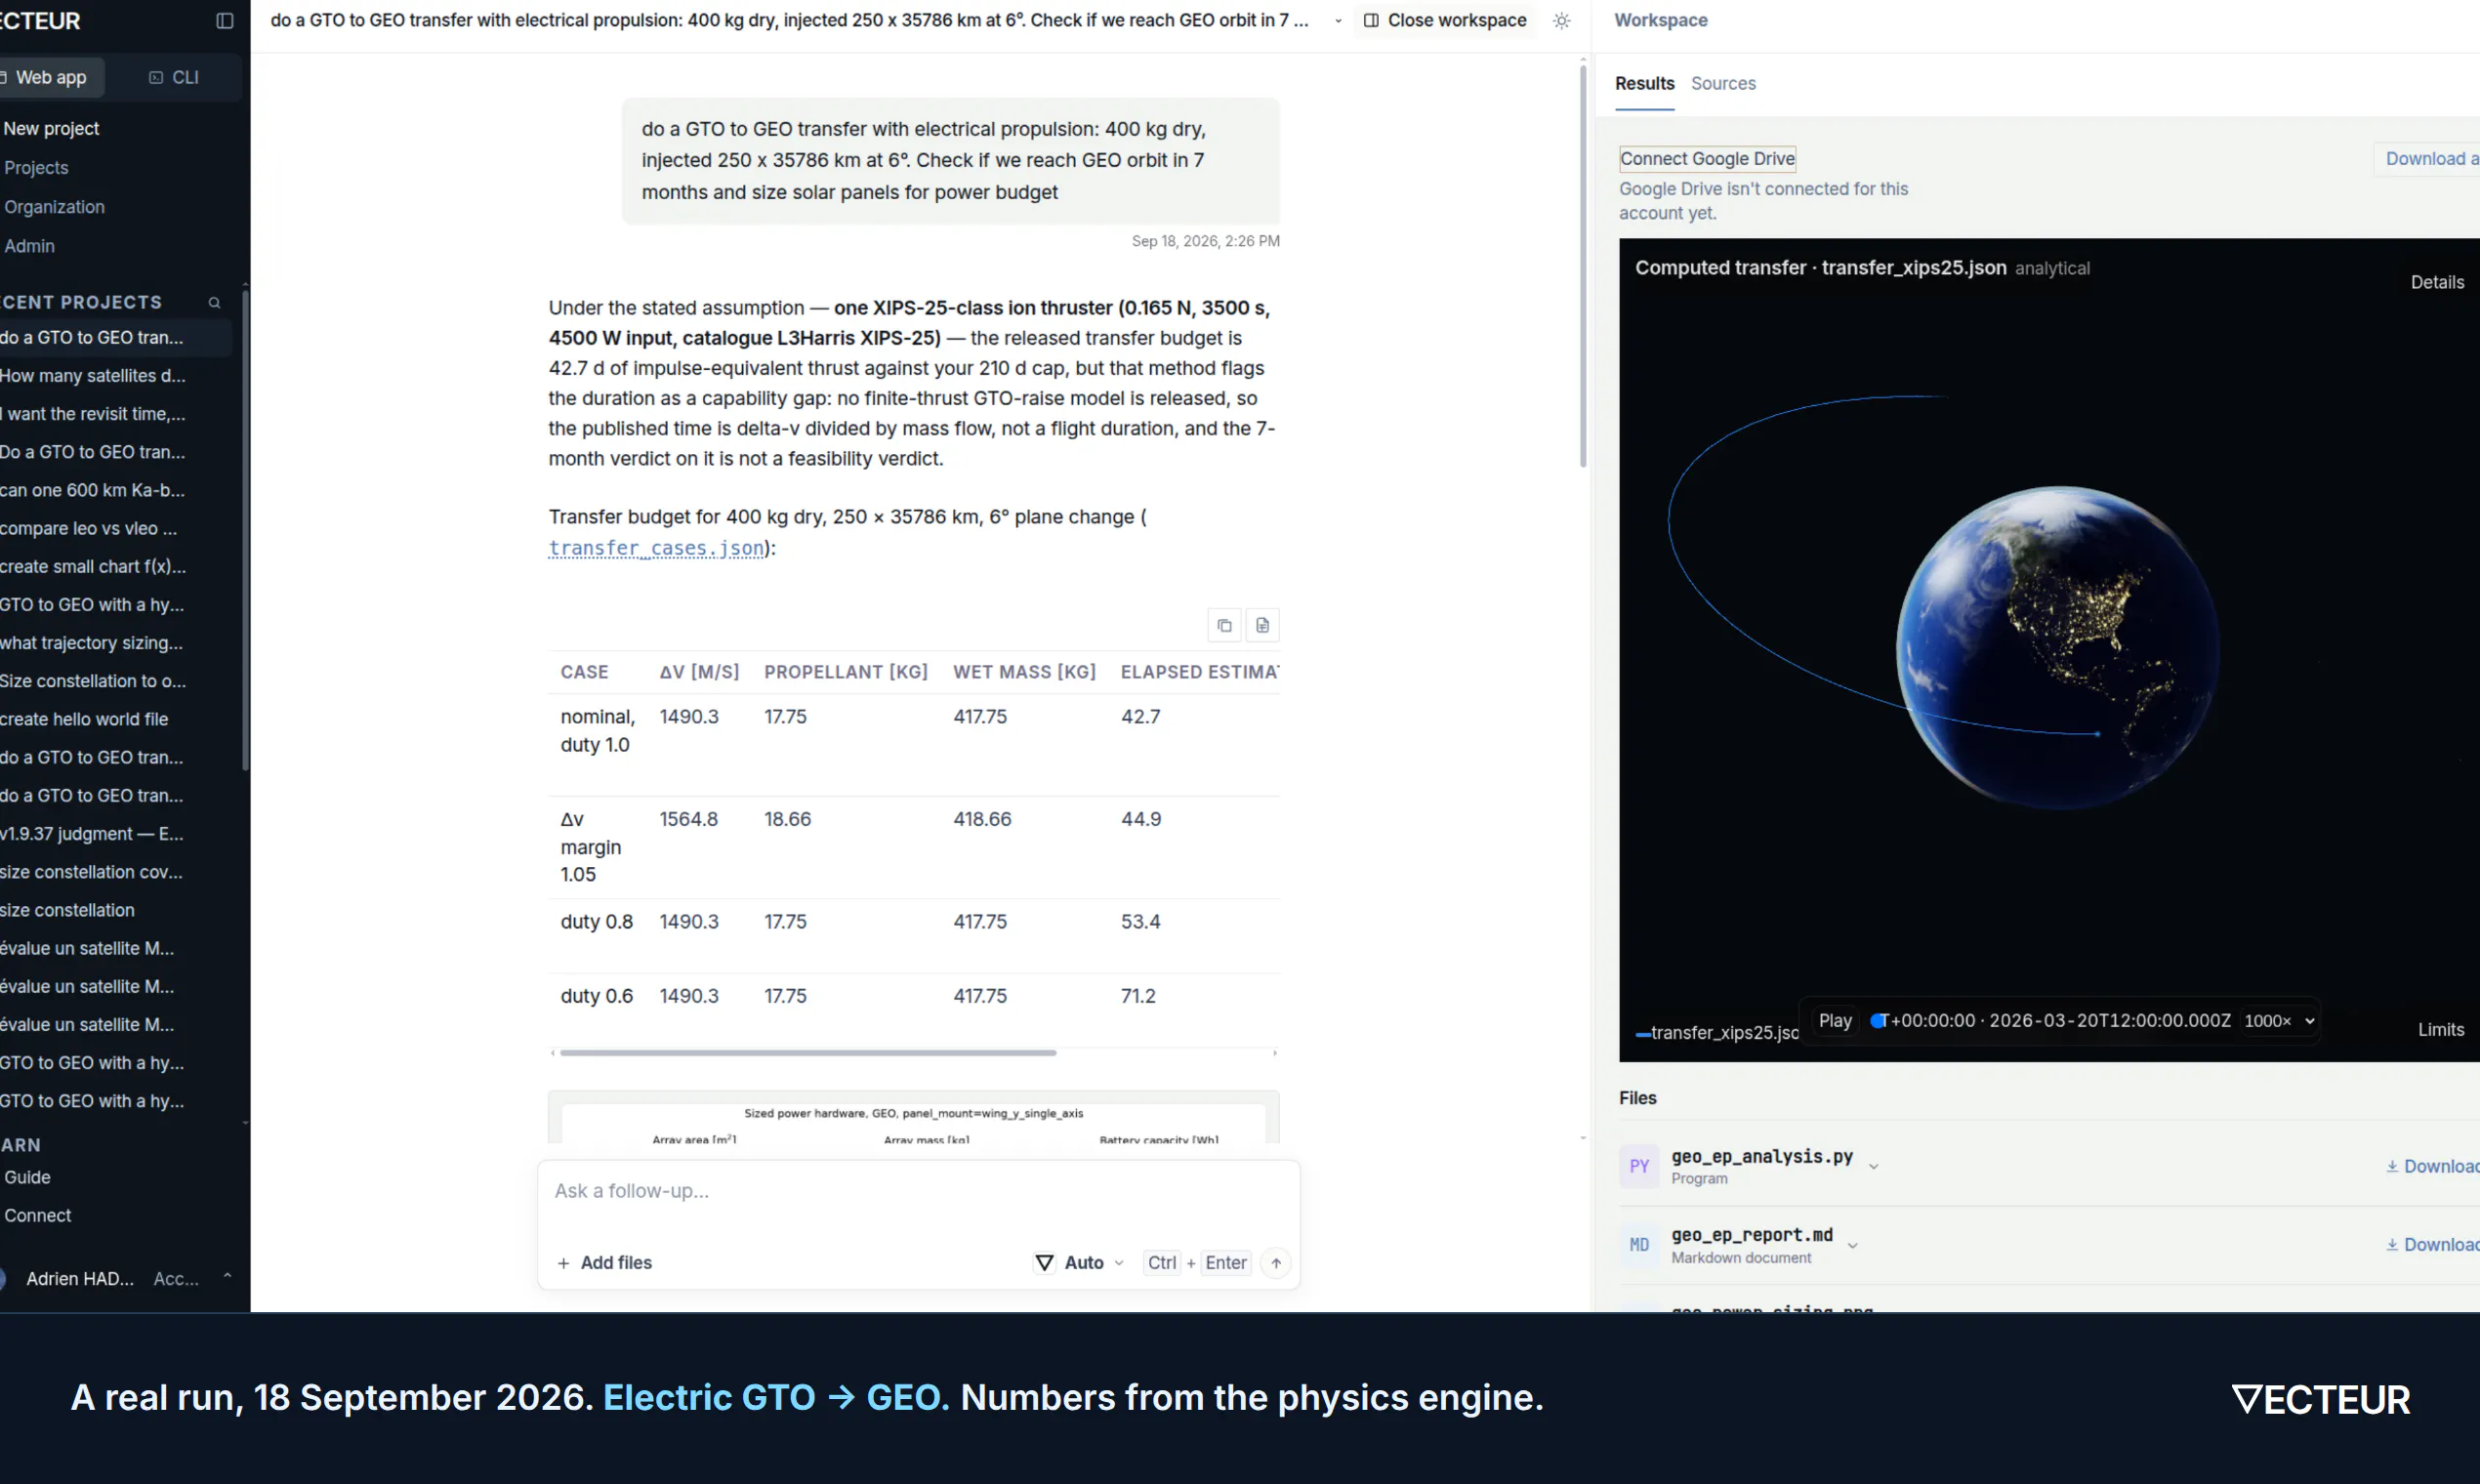Click the table horizontal scrollbar

(807, 1052)
